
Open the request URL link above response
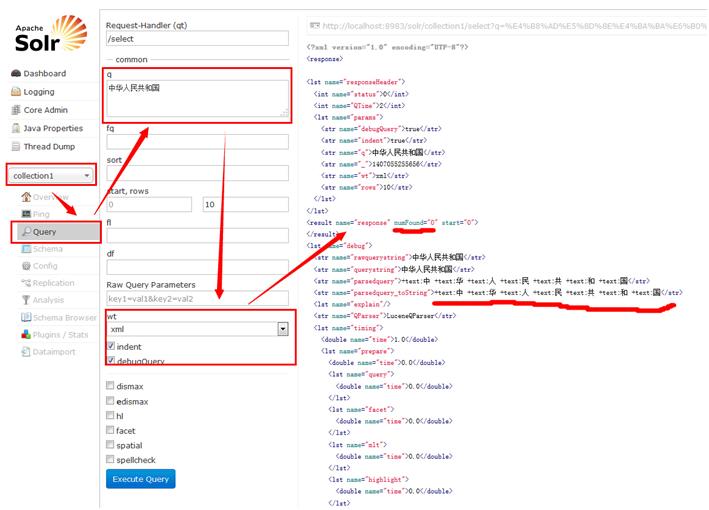coord(515,26)
